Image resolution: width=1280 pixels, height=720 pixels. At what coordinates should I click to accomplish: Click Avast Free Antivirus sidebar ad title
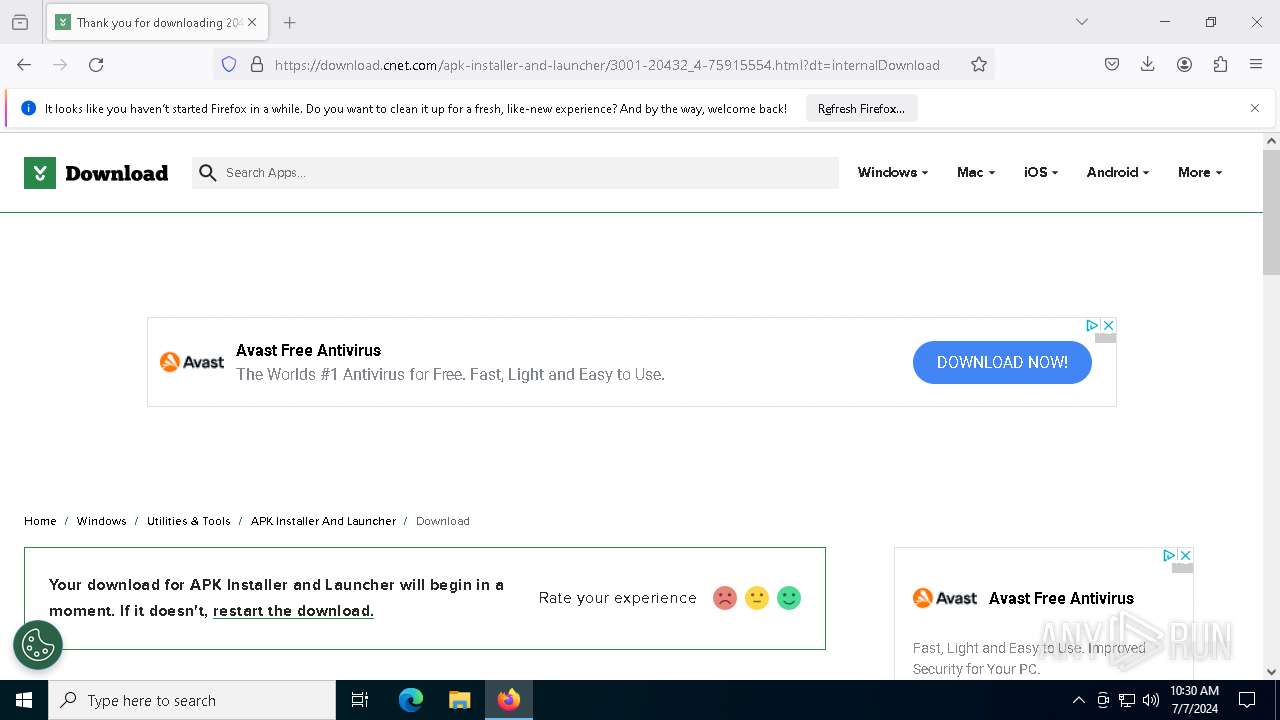(1061, 598)
